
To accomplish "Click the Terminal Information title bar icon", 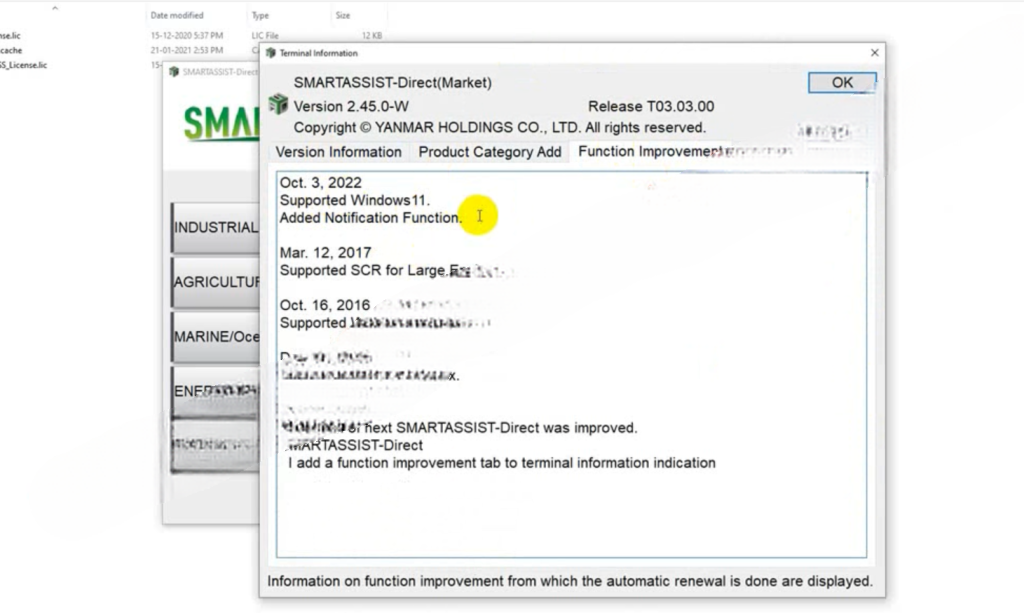I will click(271, 53).
